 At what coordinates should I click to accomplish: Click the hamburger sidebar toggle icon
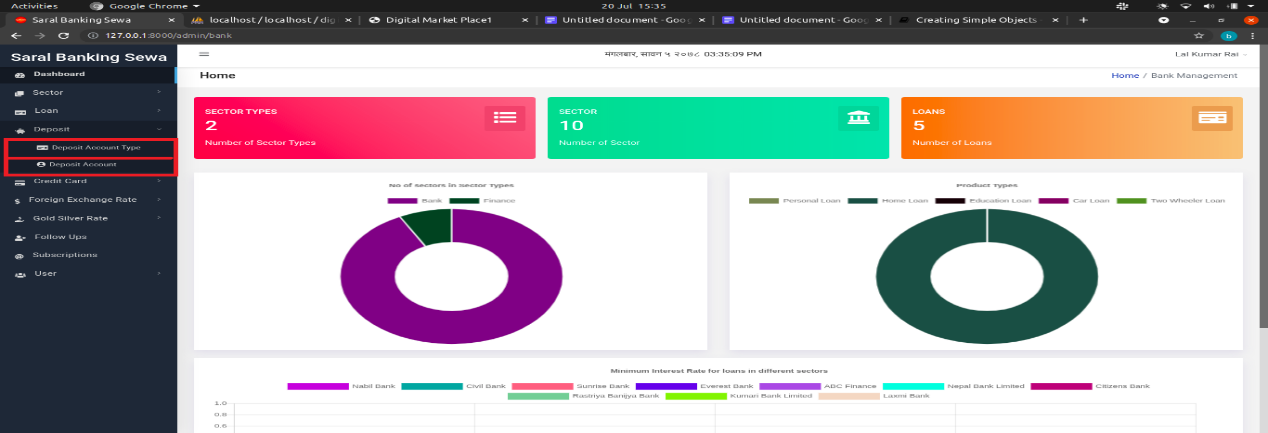[x=204, y=55]
